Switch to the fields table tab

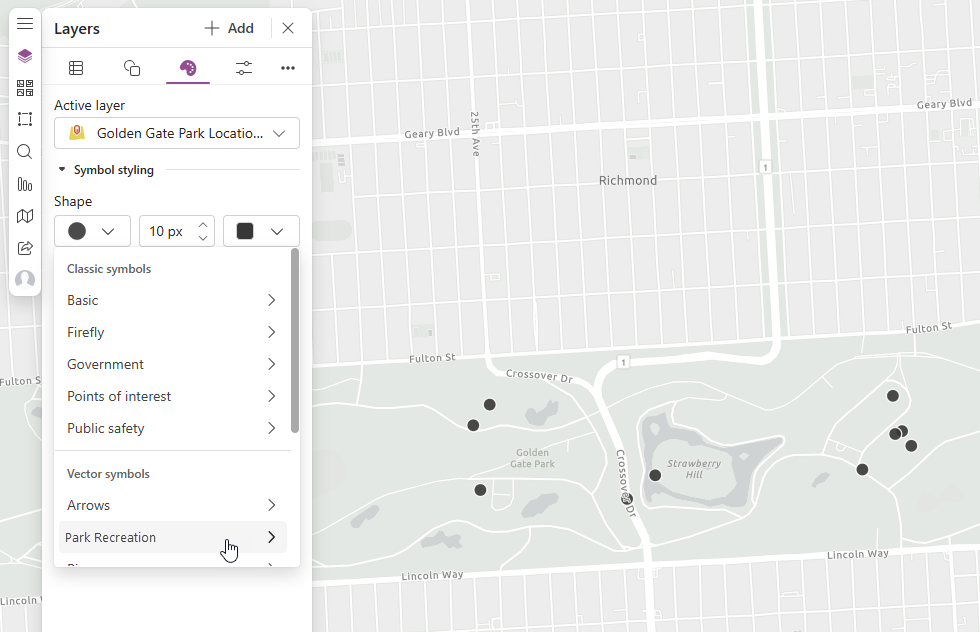click(76, 67)
